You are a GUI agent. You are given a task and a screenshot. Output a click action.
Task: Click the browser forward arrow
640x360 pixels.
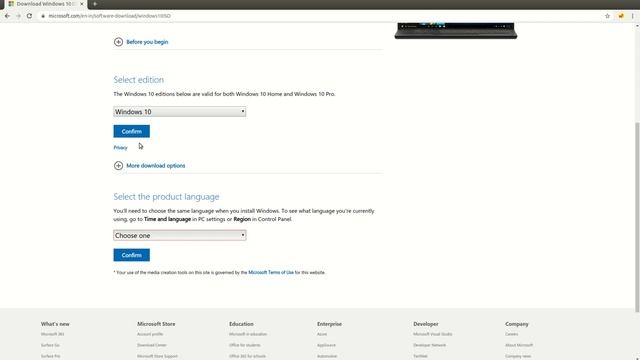[18, 16]
